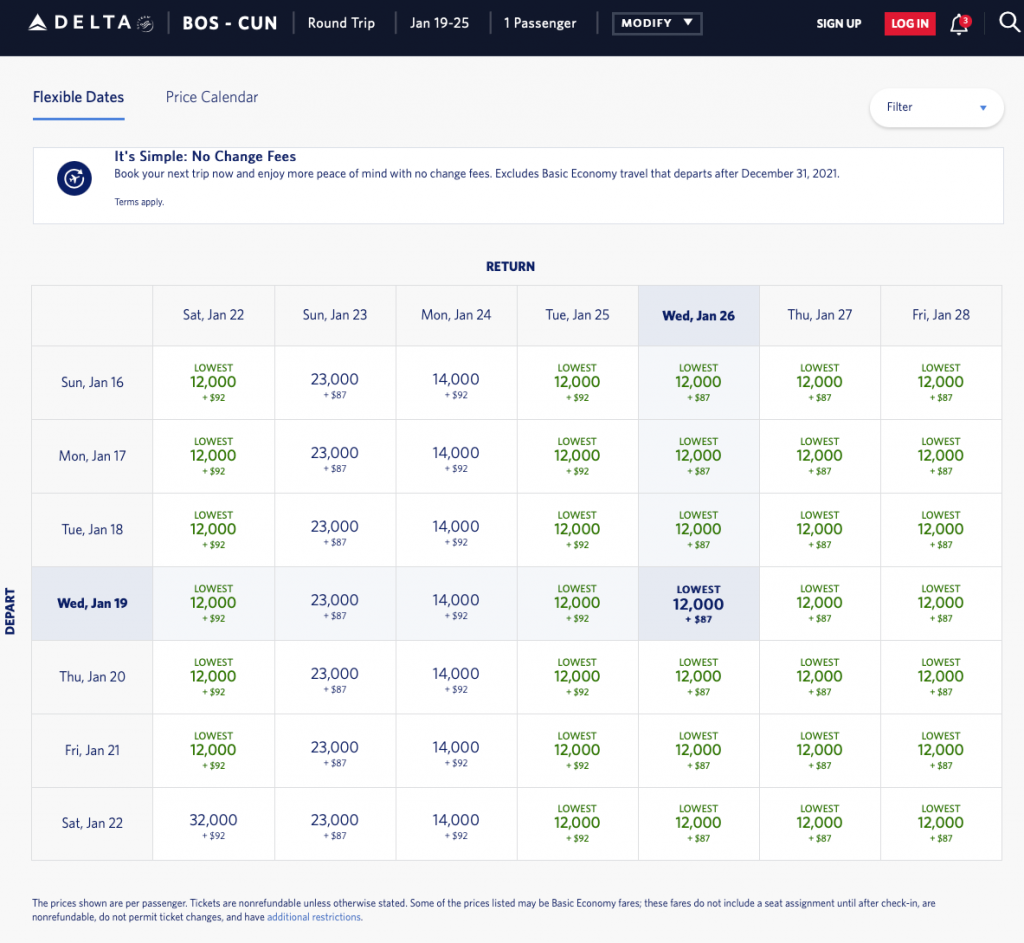Click the LOG IN button
1024x943 pixels.
coord(909,24)
